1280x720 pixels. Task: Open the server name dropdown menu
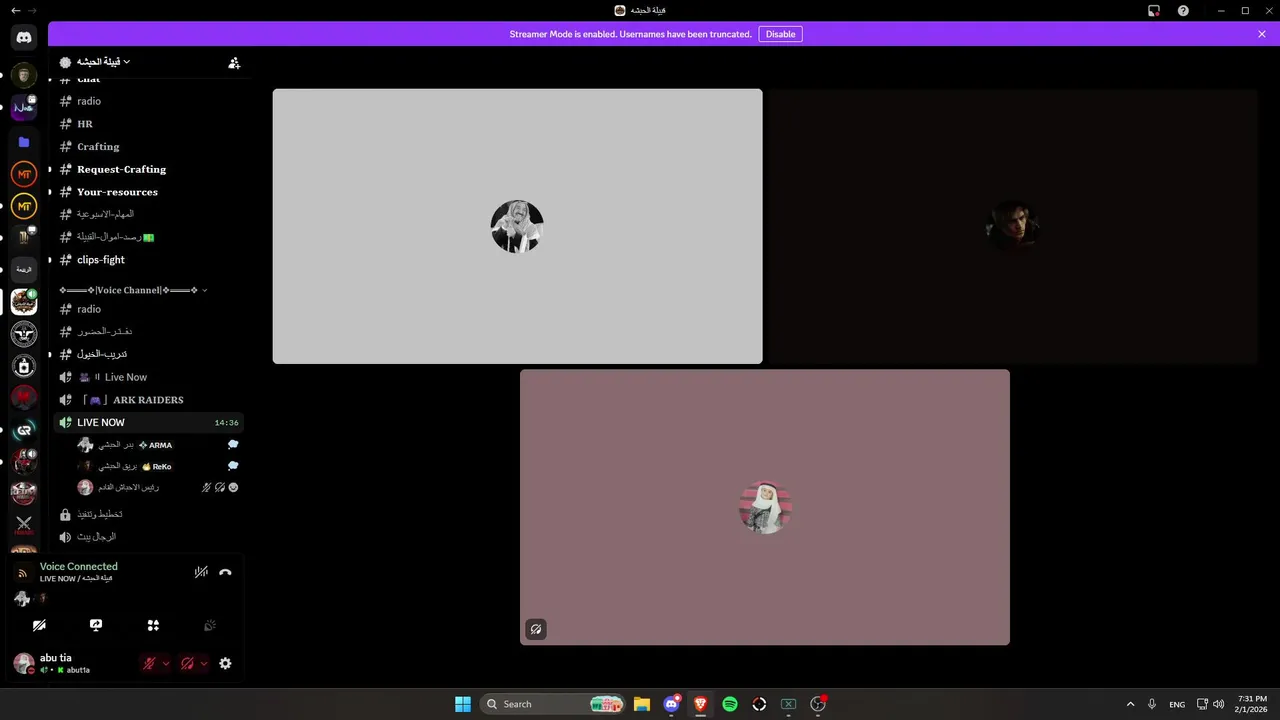[104, 62]
